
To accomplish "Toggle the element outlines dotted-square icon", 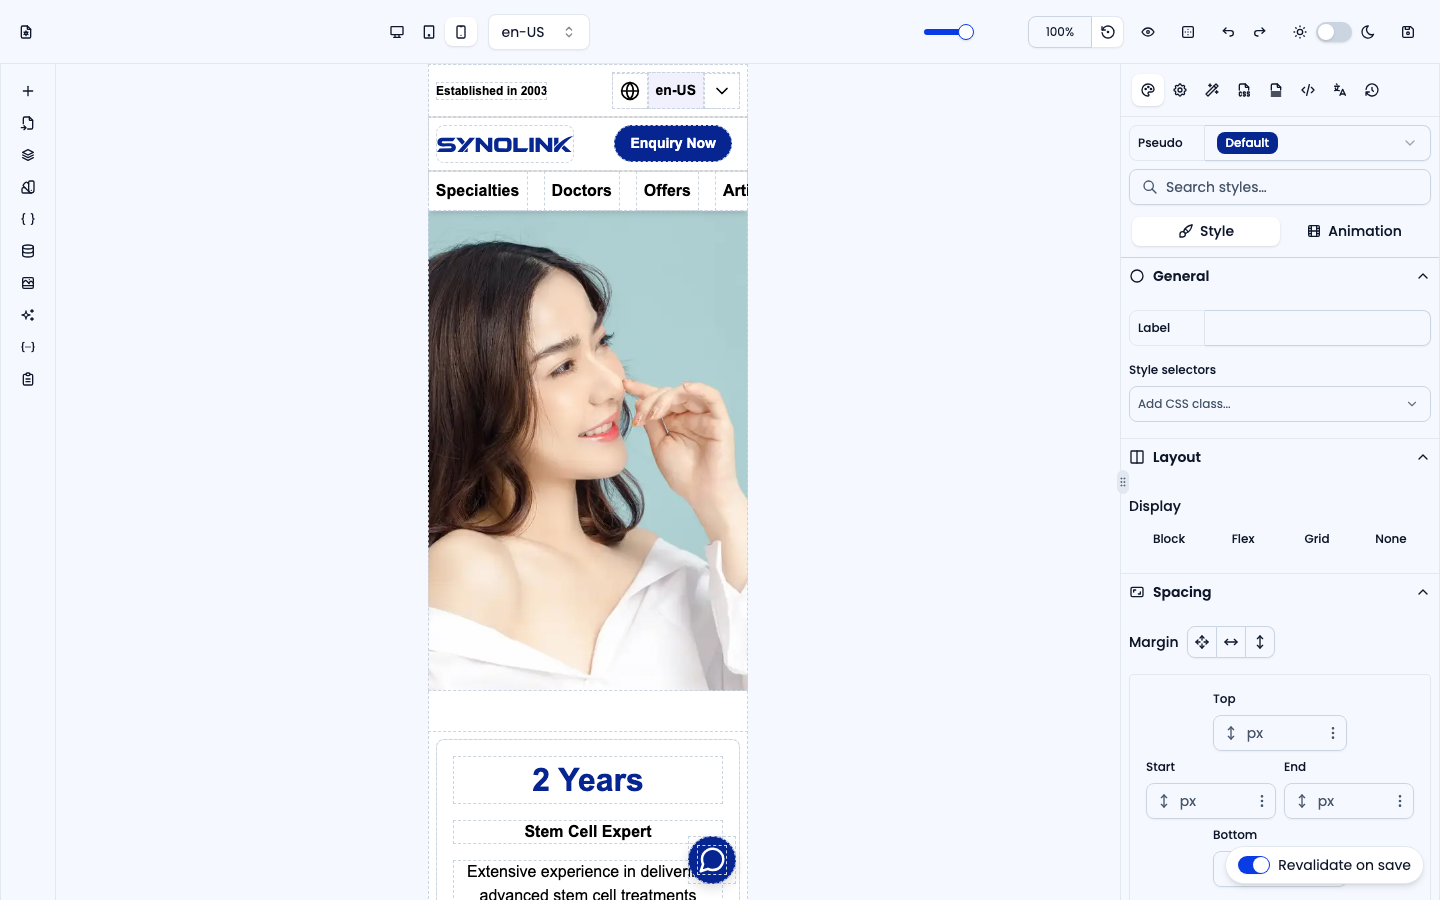I will (x=1188, y=32).
